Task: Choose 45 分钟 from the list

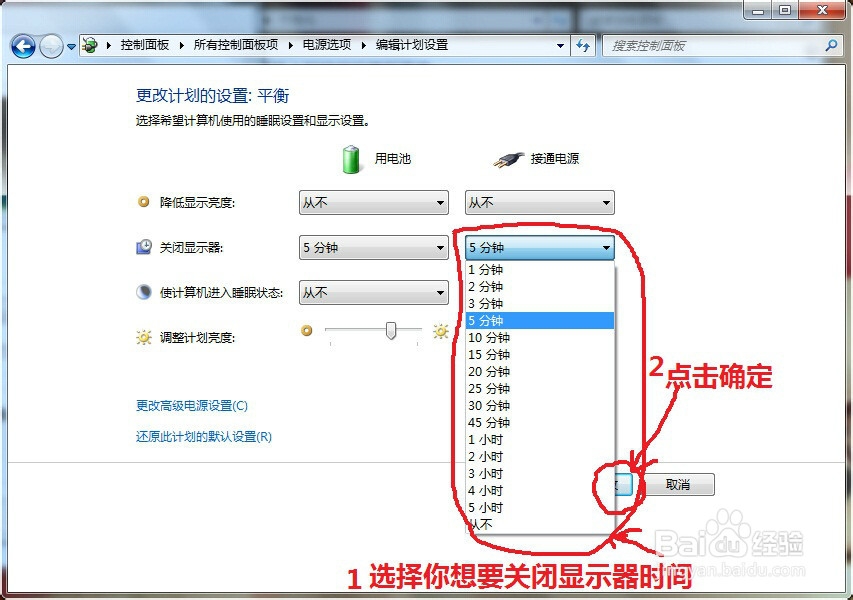Action: [x=540, y=423]
